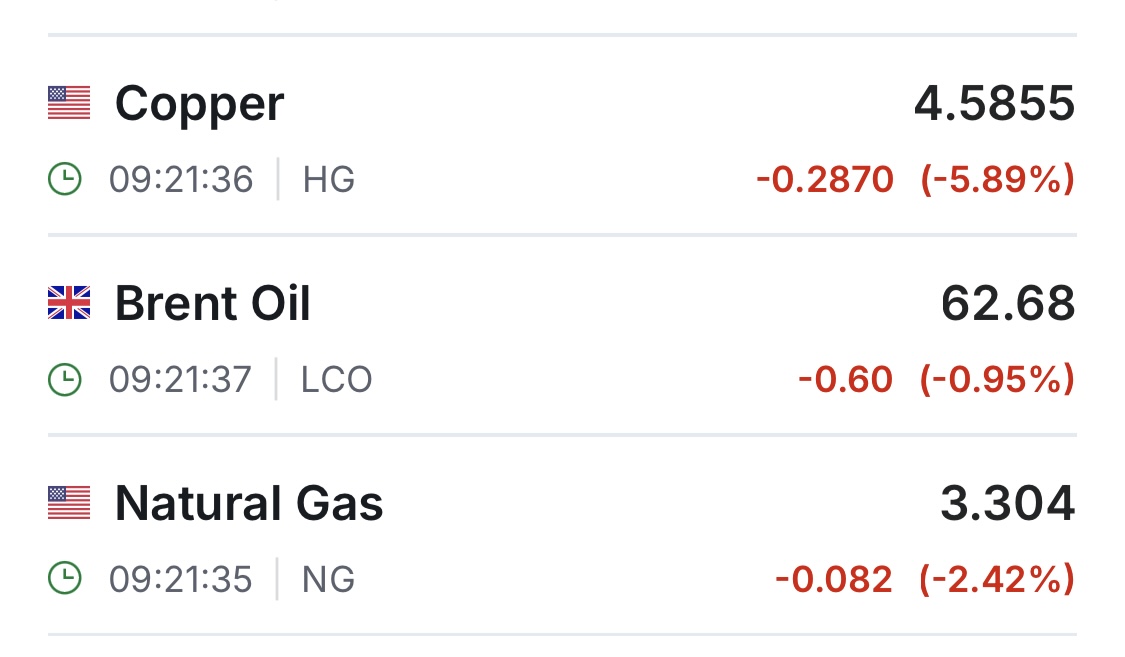Click the HG ticker symbol
Image resolution: width=1125 pixels, height=657 pixels.
point(329,179)
